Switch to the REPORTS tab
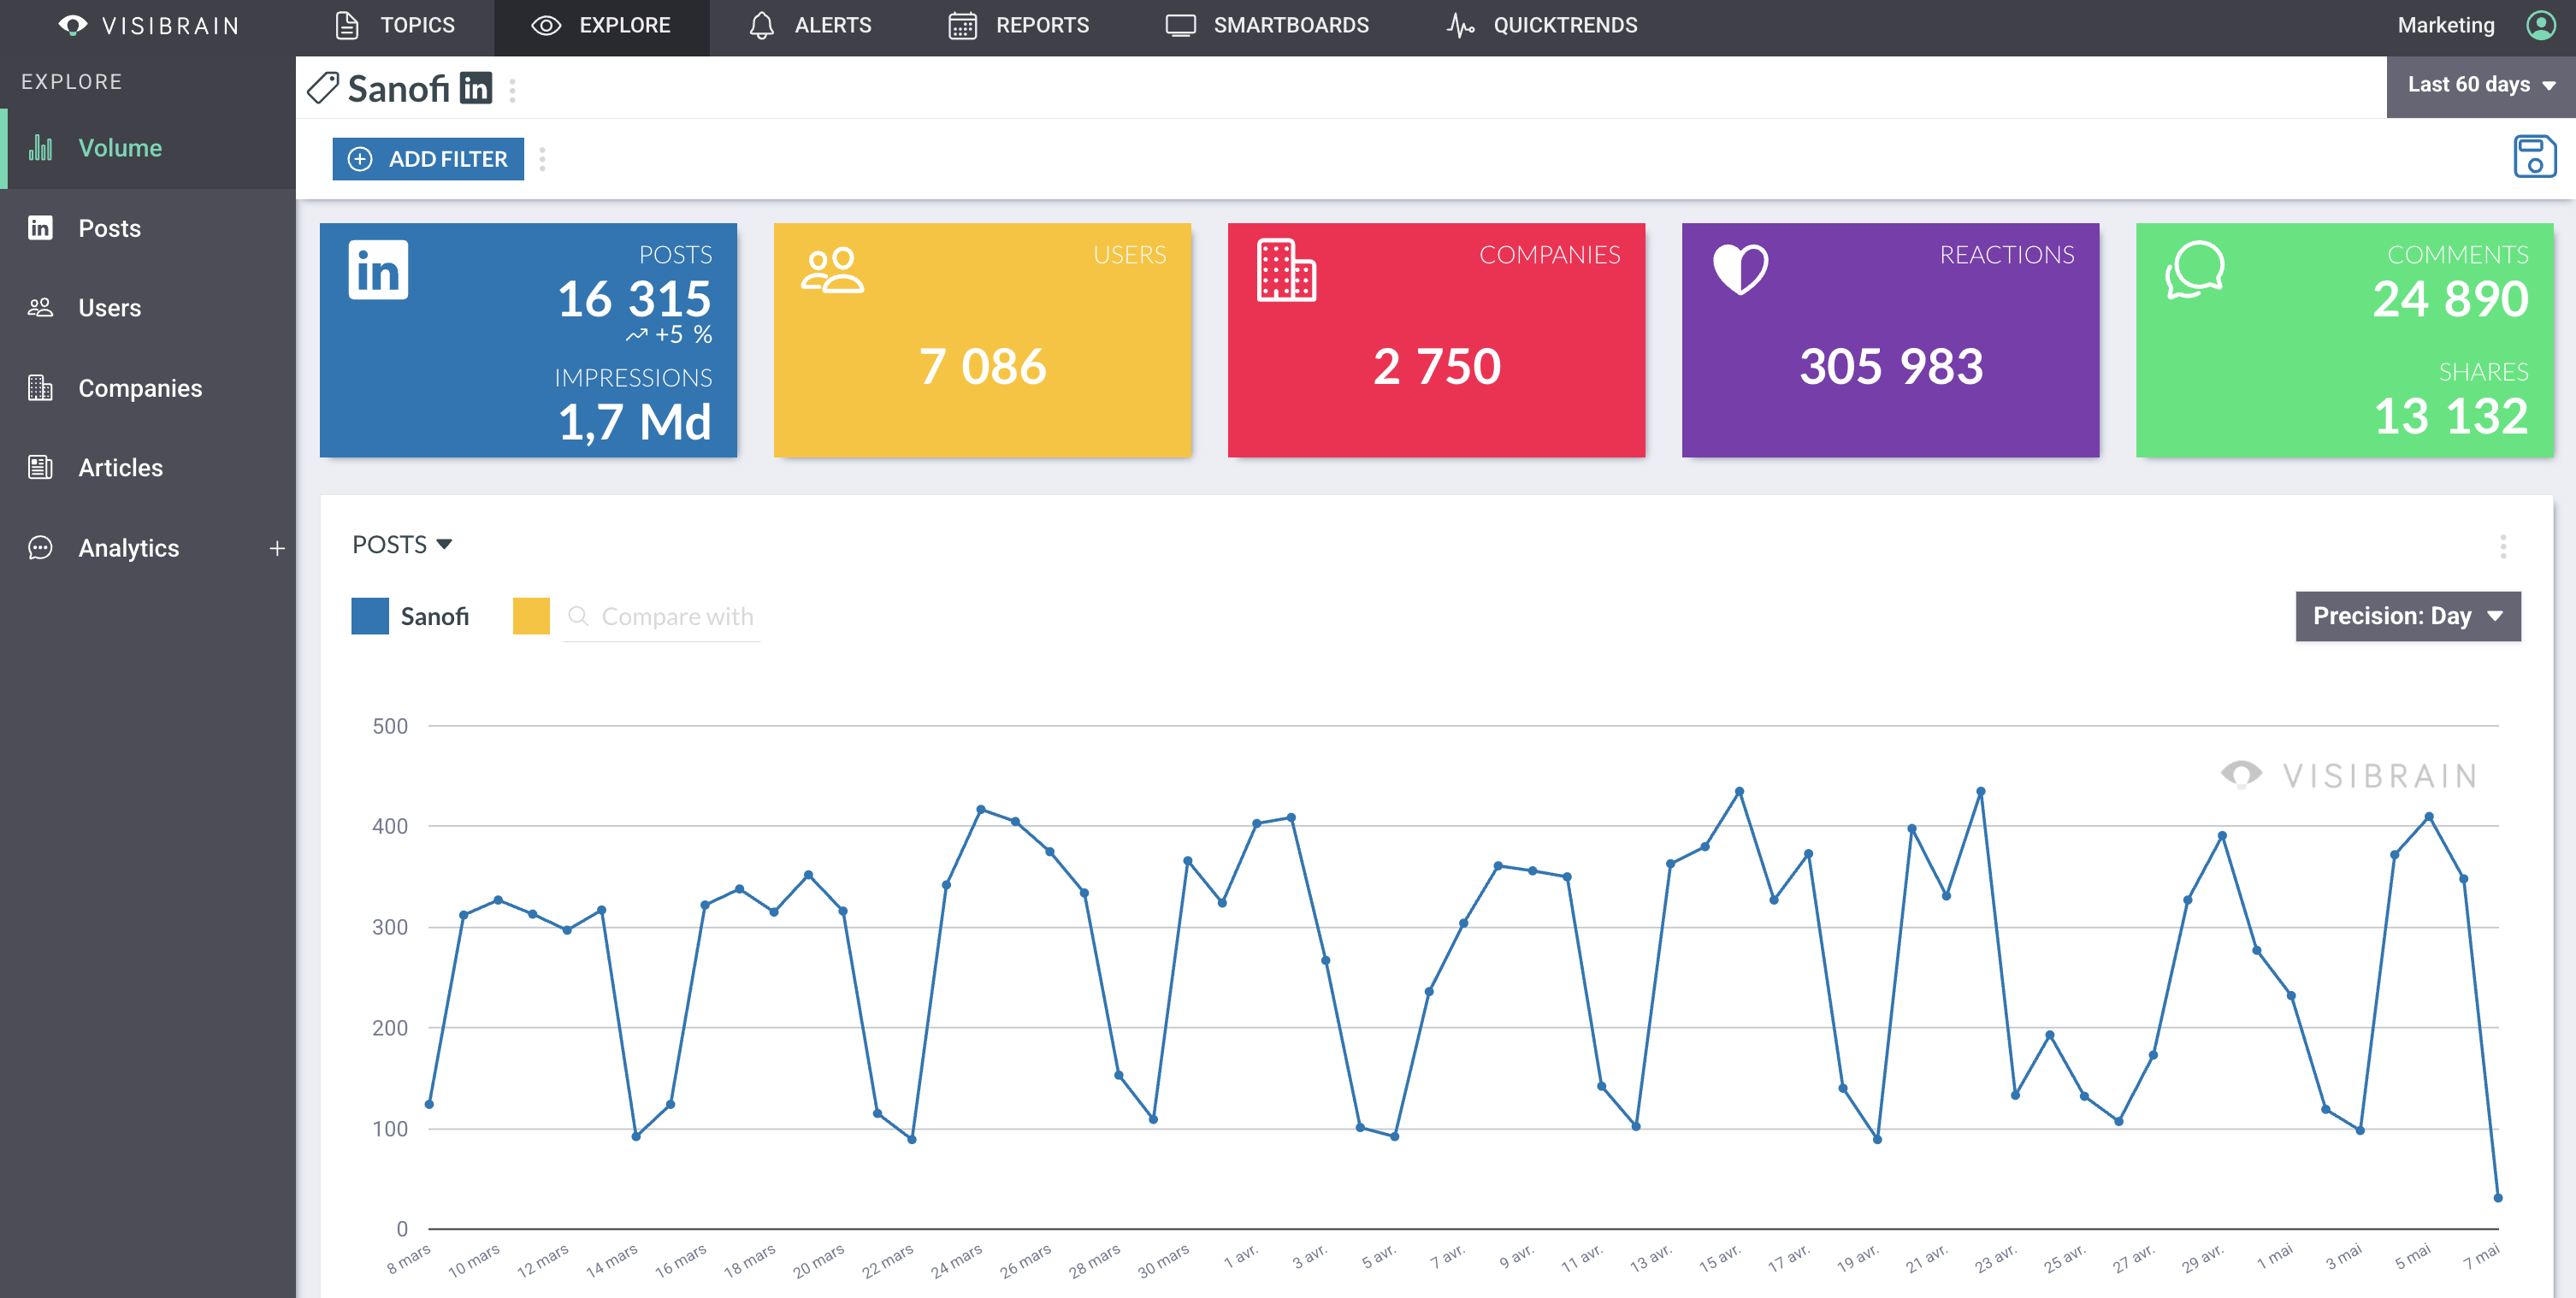 pyautogui.click(x=1018, y=25)
